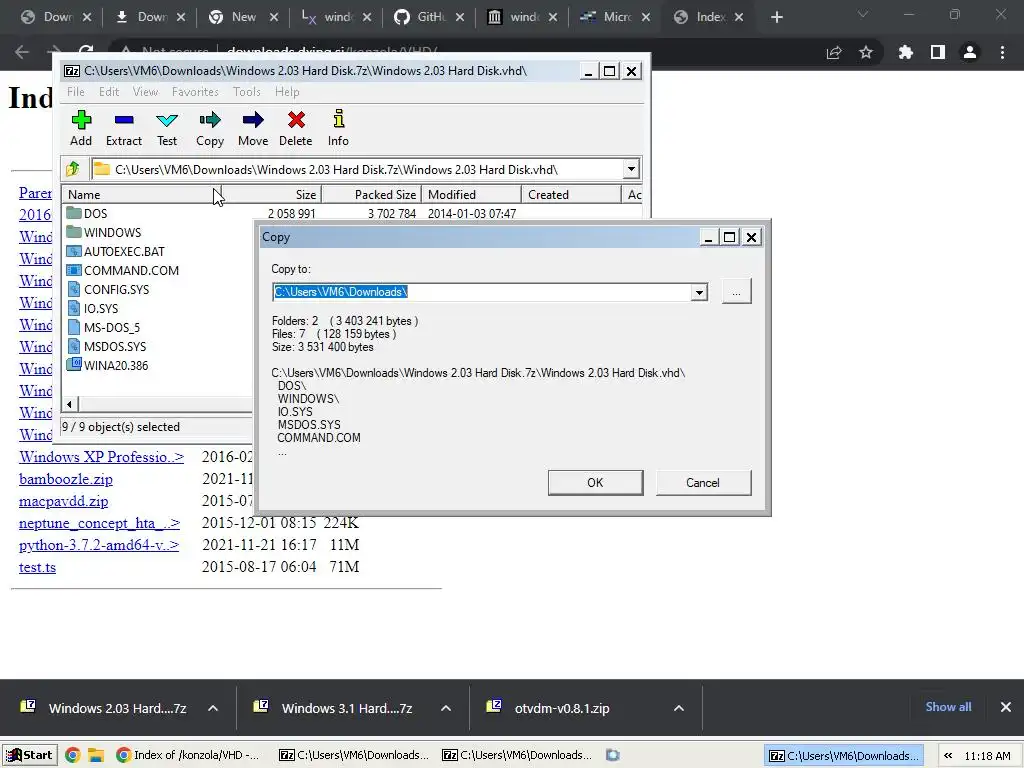Select the CONFIG.SYS file
1024x768 pixels.
[108, 289]
